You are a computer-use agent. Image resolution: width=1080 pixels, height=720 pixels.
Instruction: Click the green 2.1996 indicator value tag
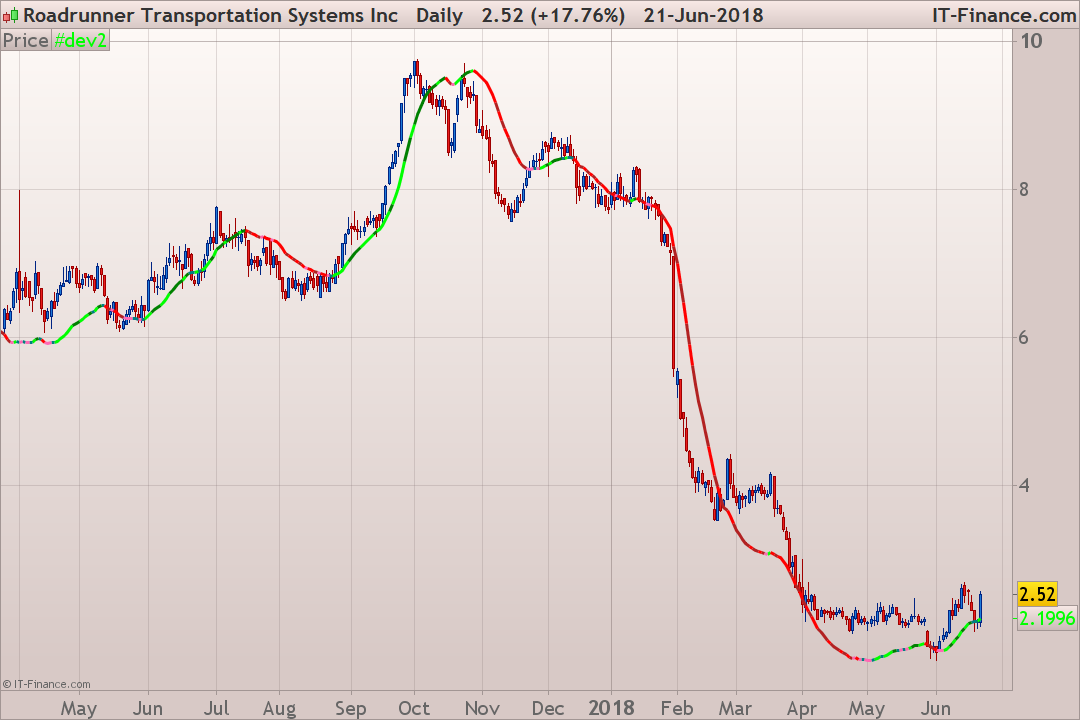[1046, 618]
